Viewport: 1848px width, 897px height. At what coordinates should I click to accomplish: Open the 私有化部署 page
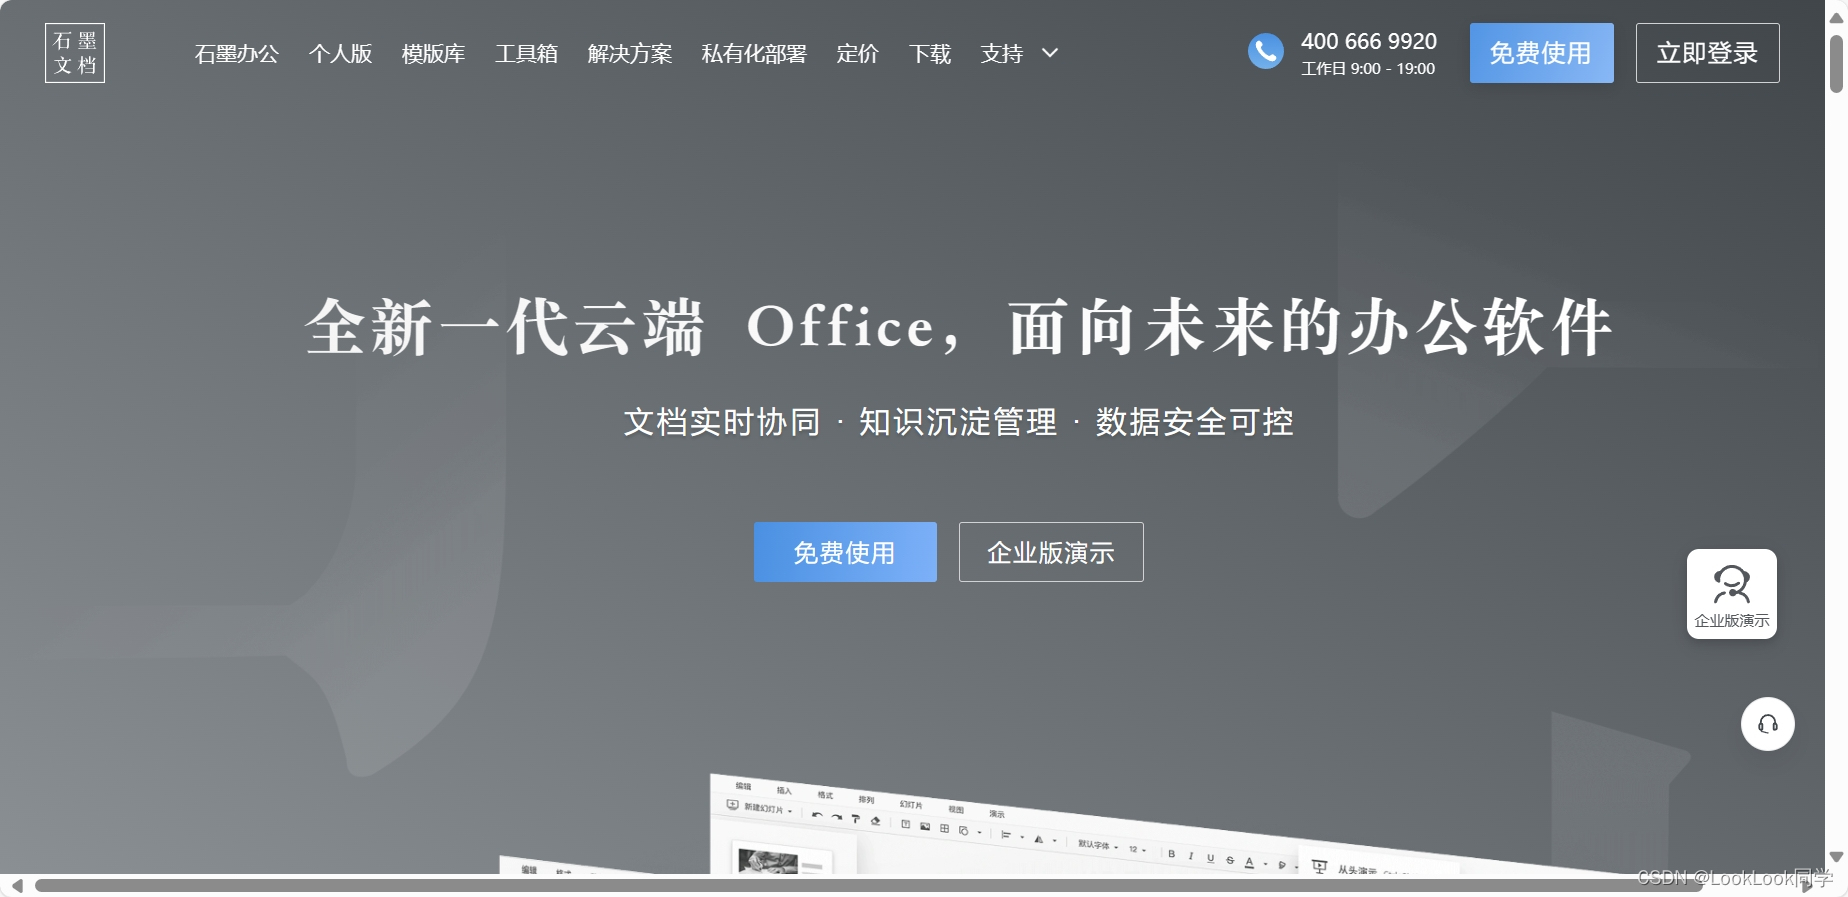pyautogui.click(x=754, y=54)
